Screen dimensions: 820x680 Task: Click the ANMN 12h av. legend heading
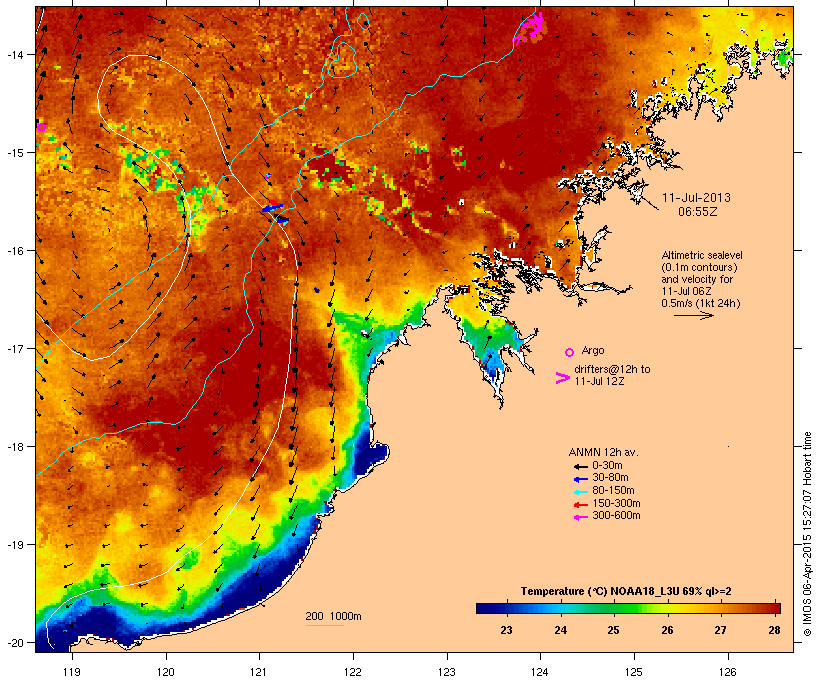pos(603,452)
